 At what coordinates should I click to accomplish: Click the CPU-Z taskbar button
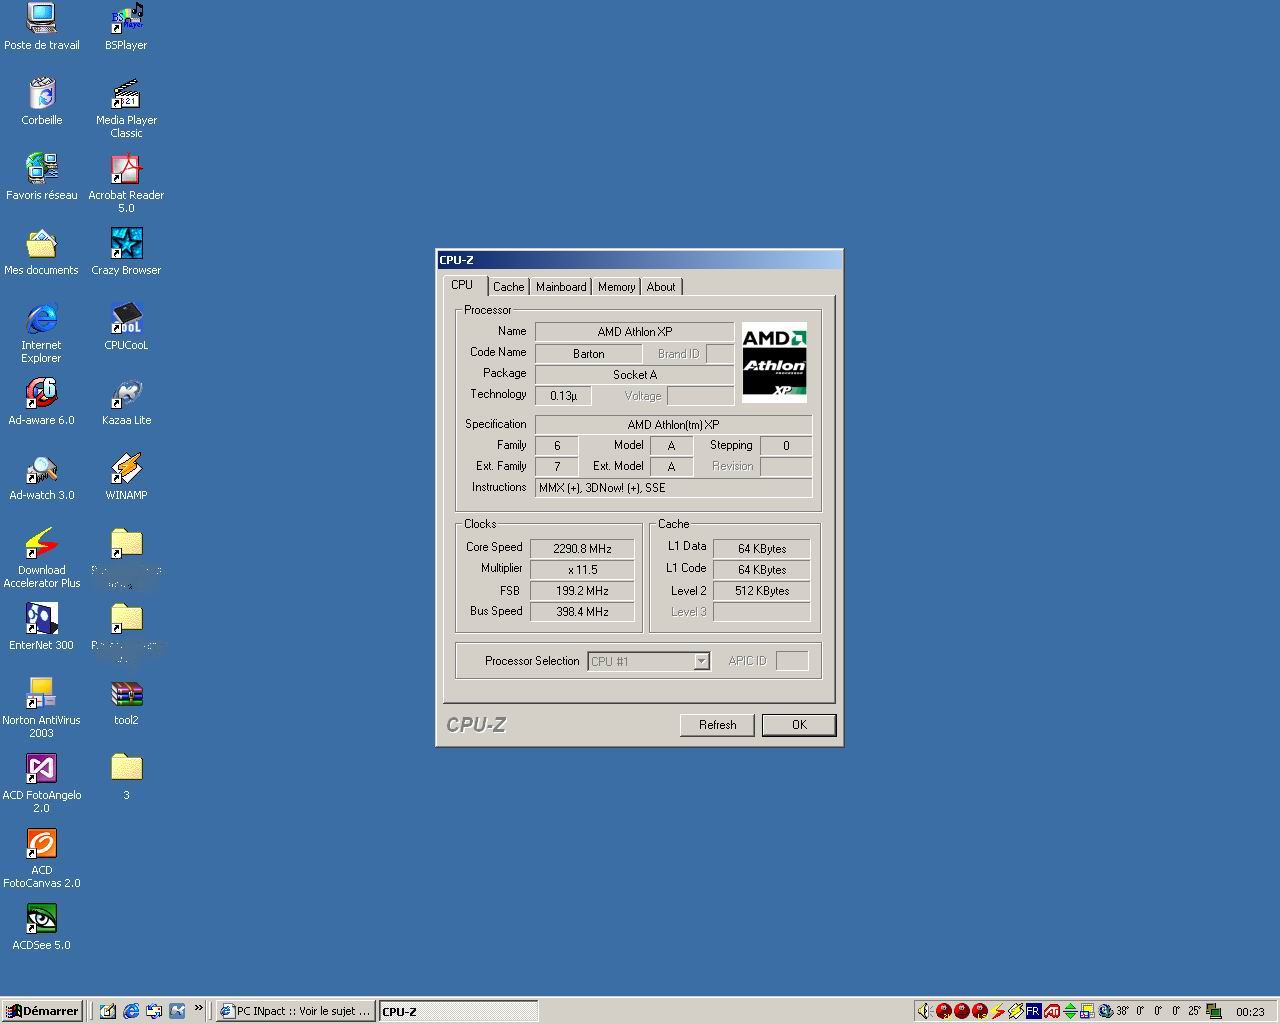(458, 1011)
